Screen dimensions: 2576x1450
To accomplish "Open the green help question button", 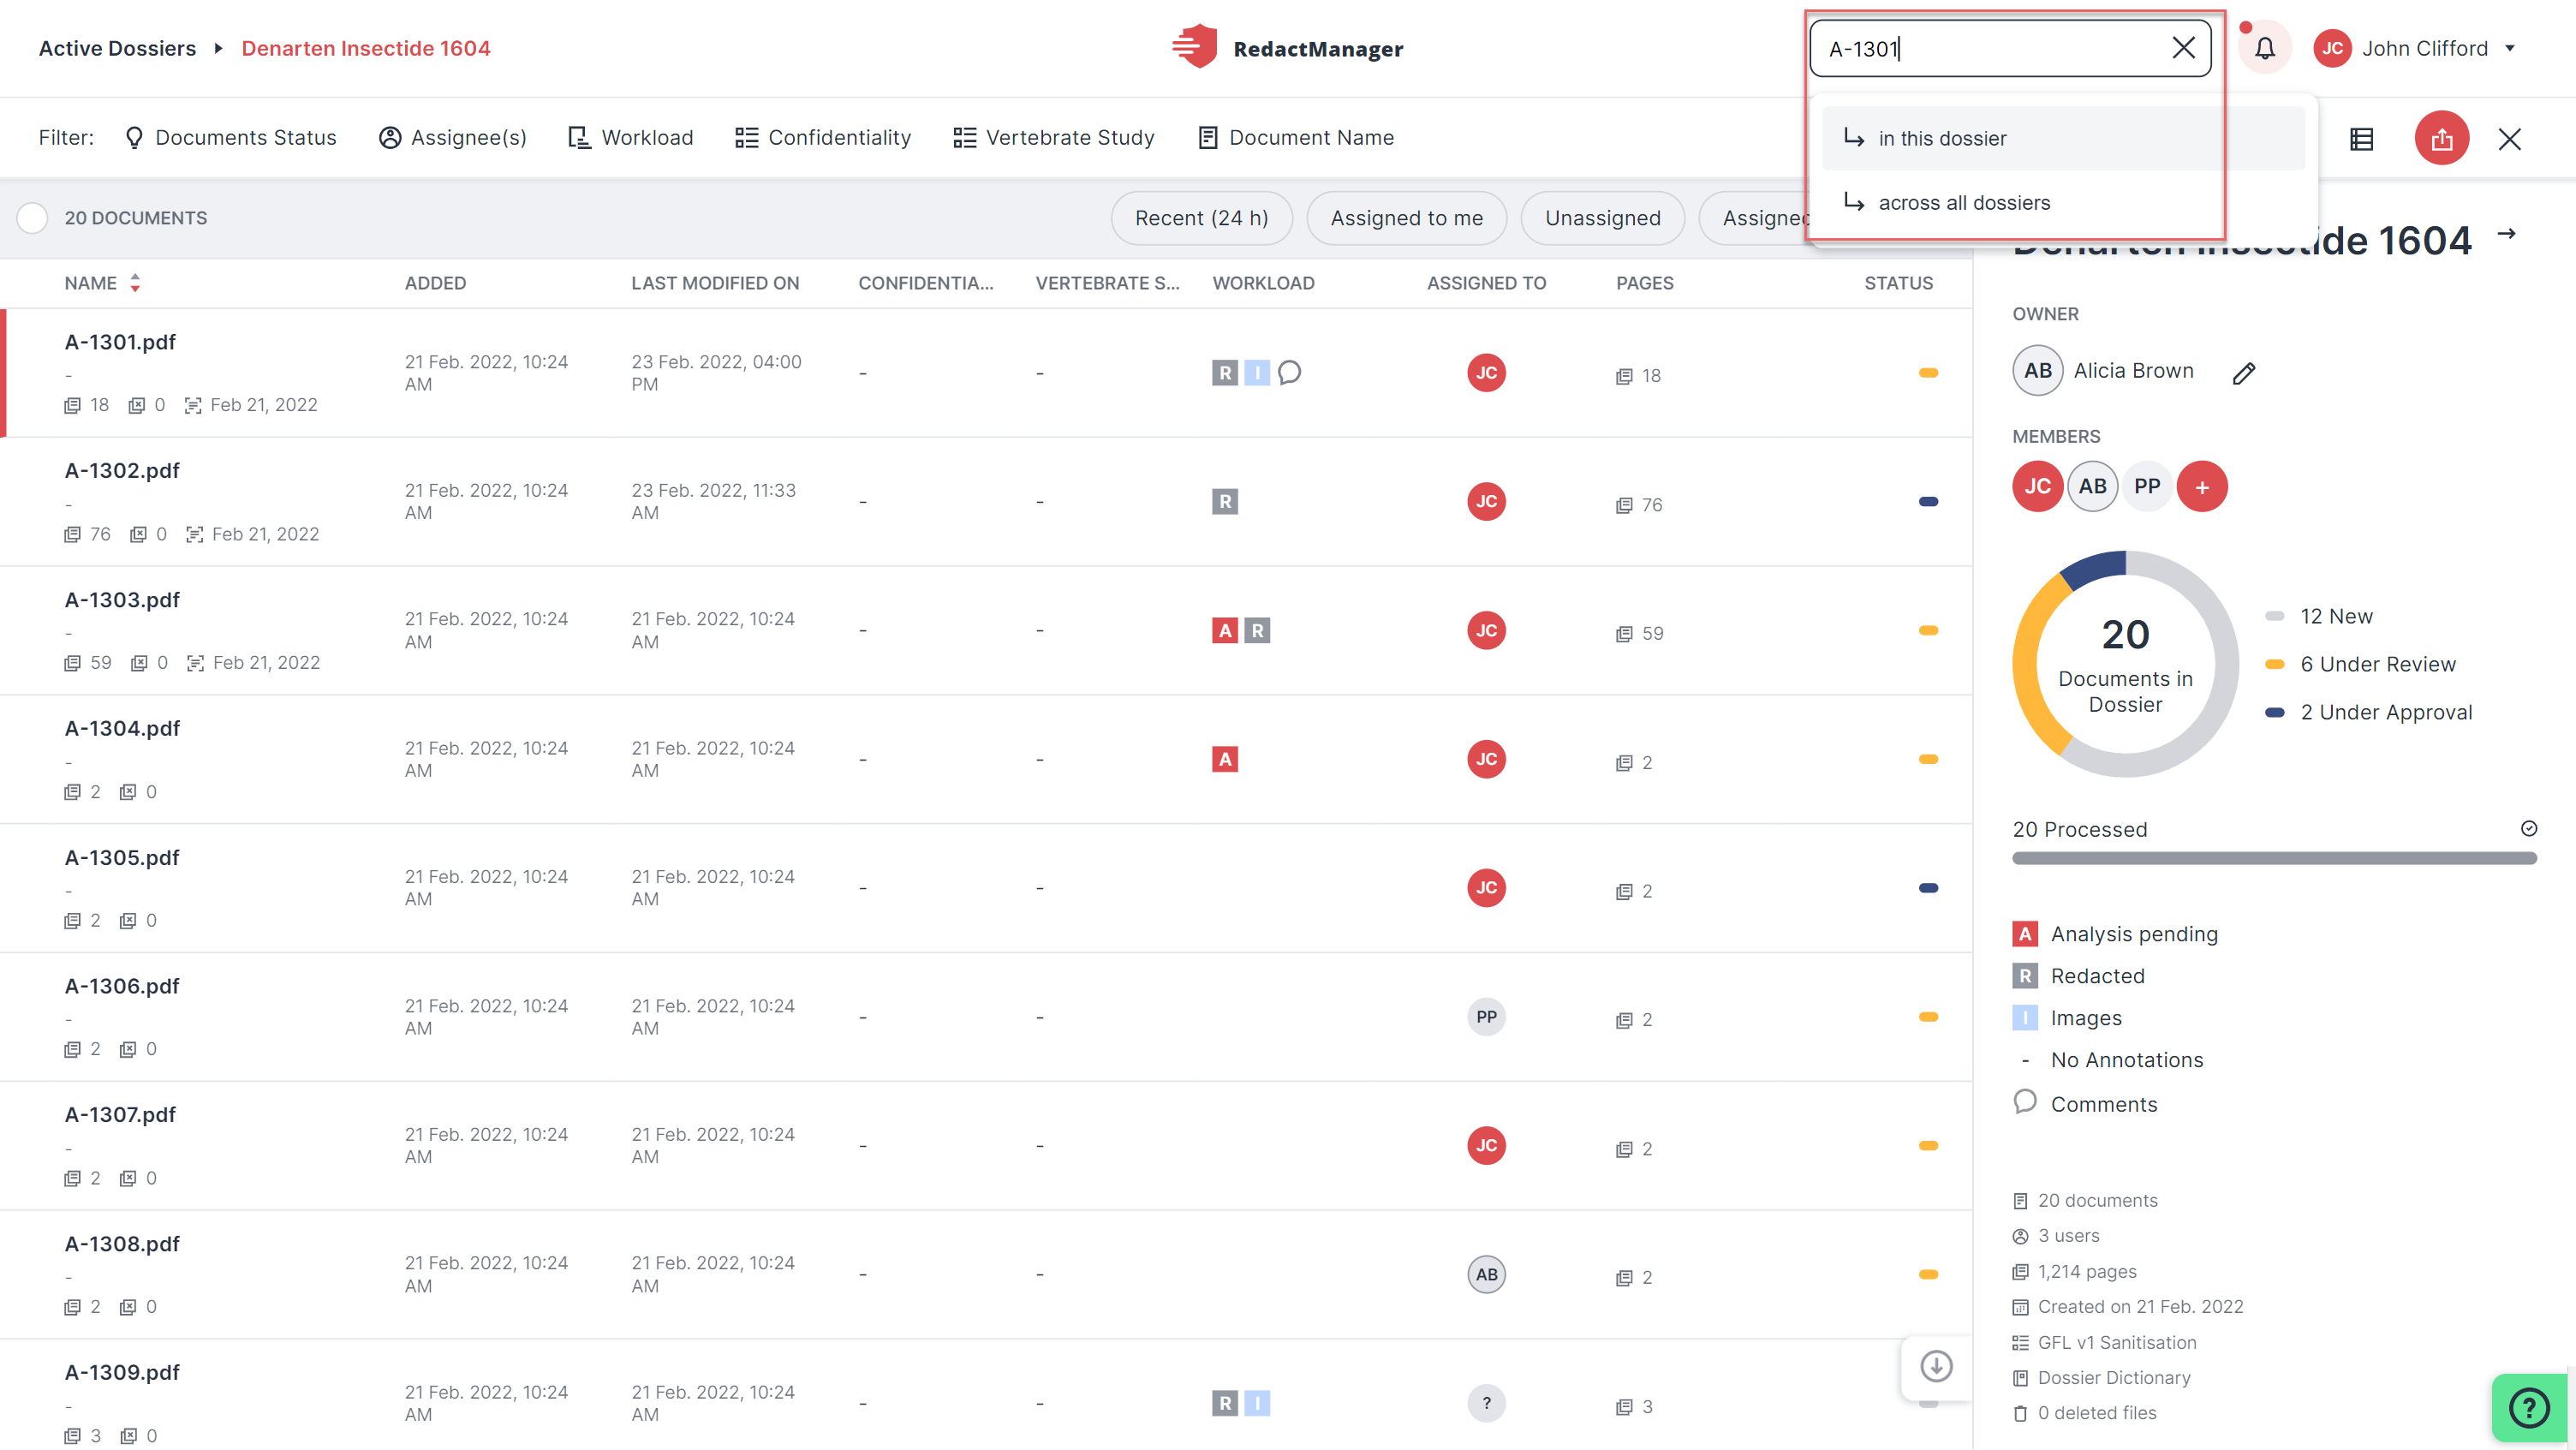I will (x=2529, y=1409).
